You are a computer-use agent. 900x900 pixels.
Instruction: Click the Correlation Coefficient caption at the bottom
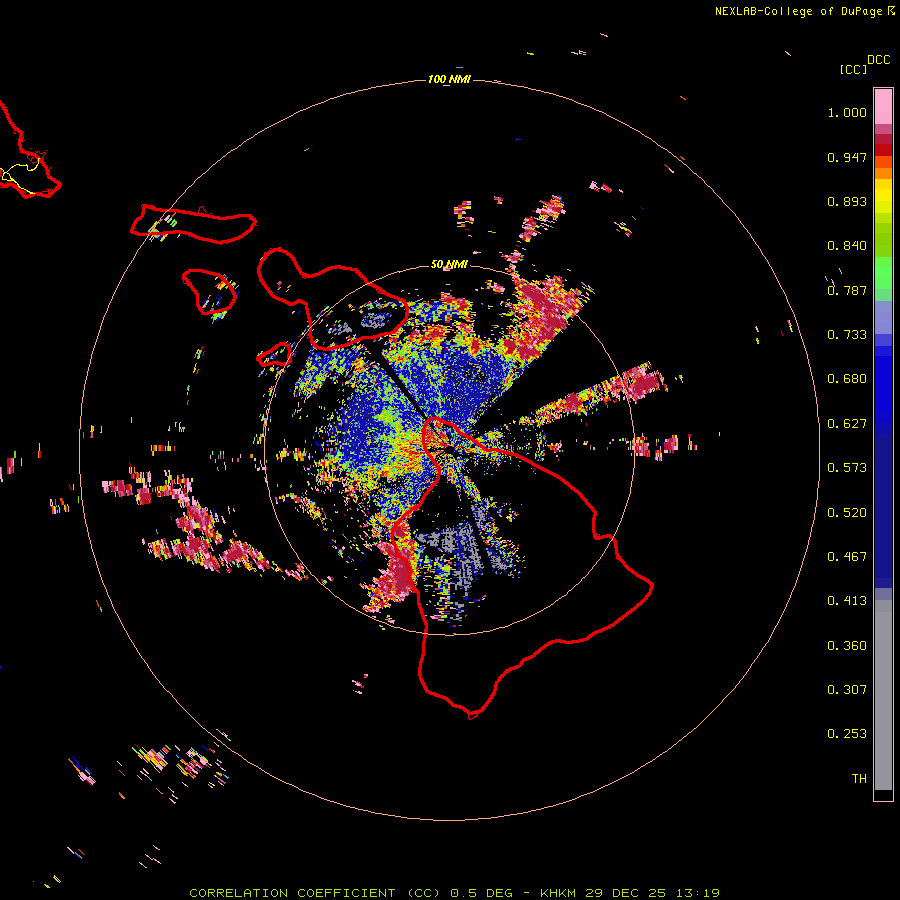tap(454, 893)
